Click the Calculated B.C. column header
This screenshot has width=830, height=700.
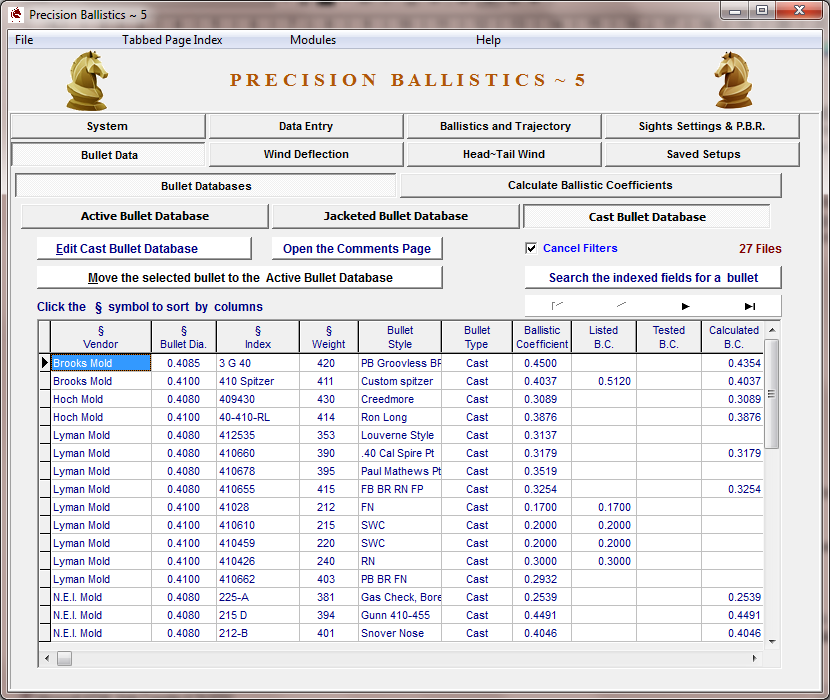pos(733,337)
